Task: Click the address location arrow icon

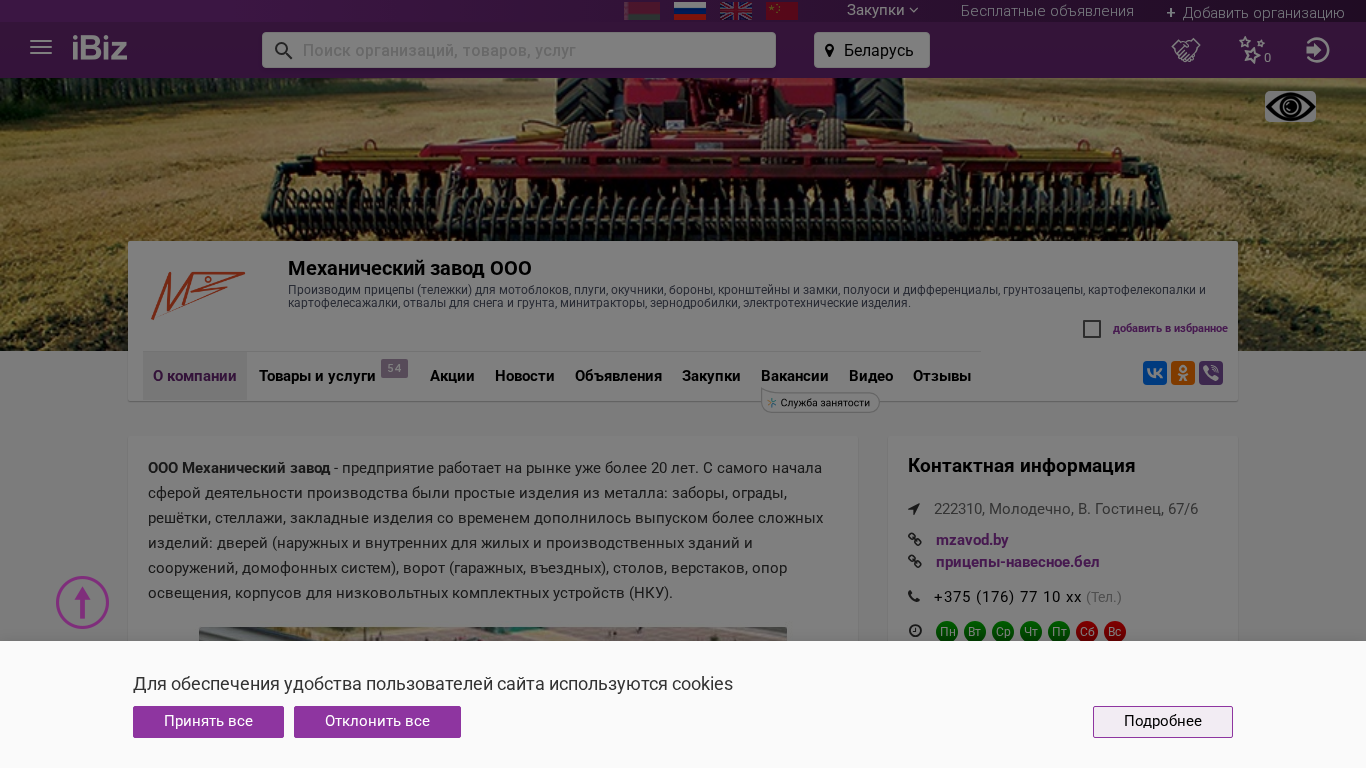Action: coord(914,509)
